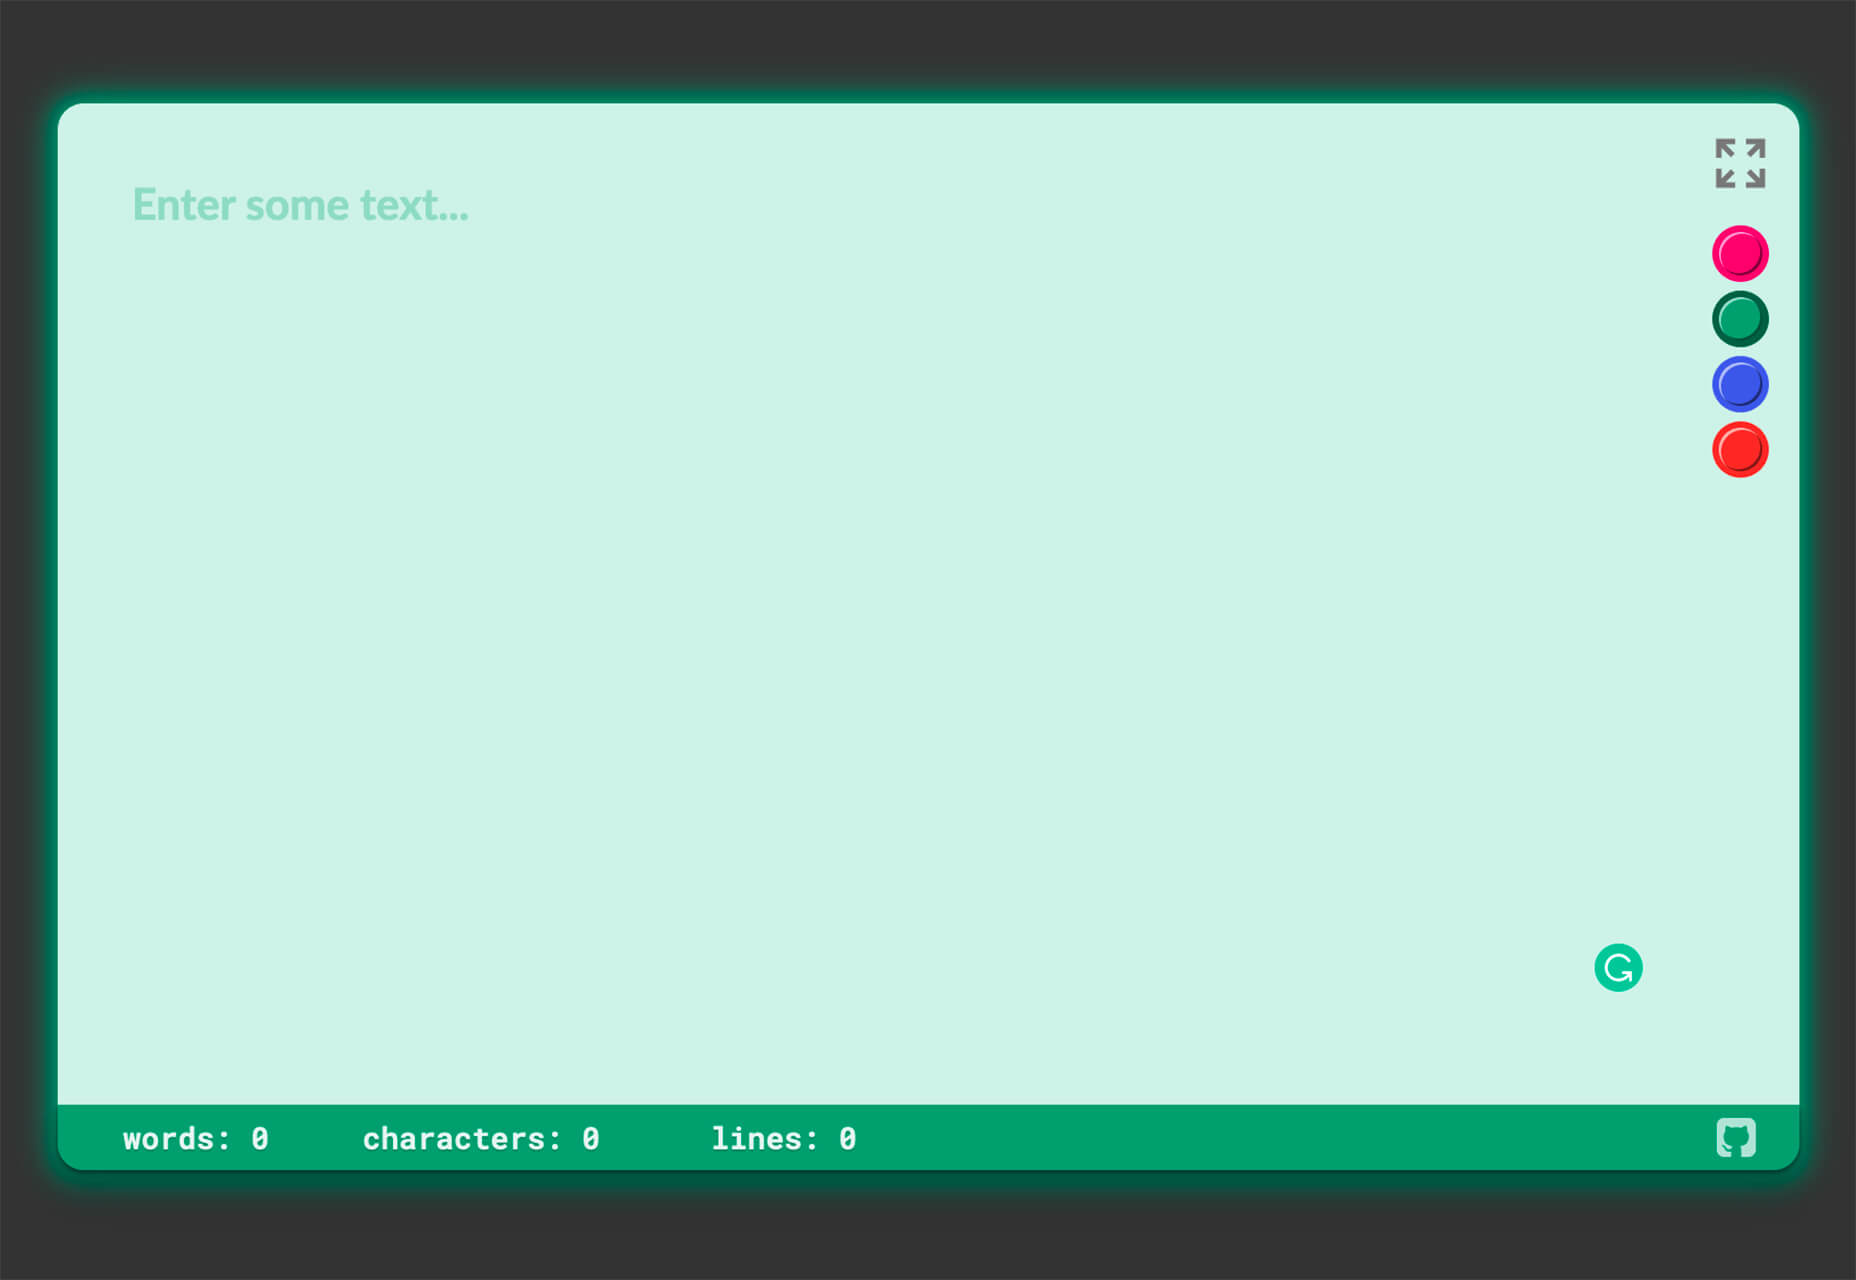Switch editor theme to royal blue

(1740, 384)
